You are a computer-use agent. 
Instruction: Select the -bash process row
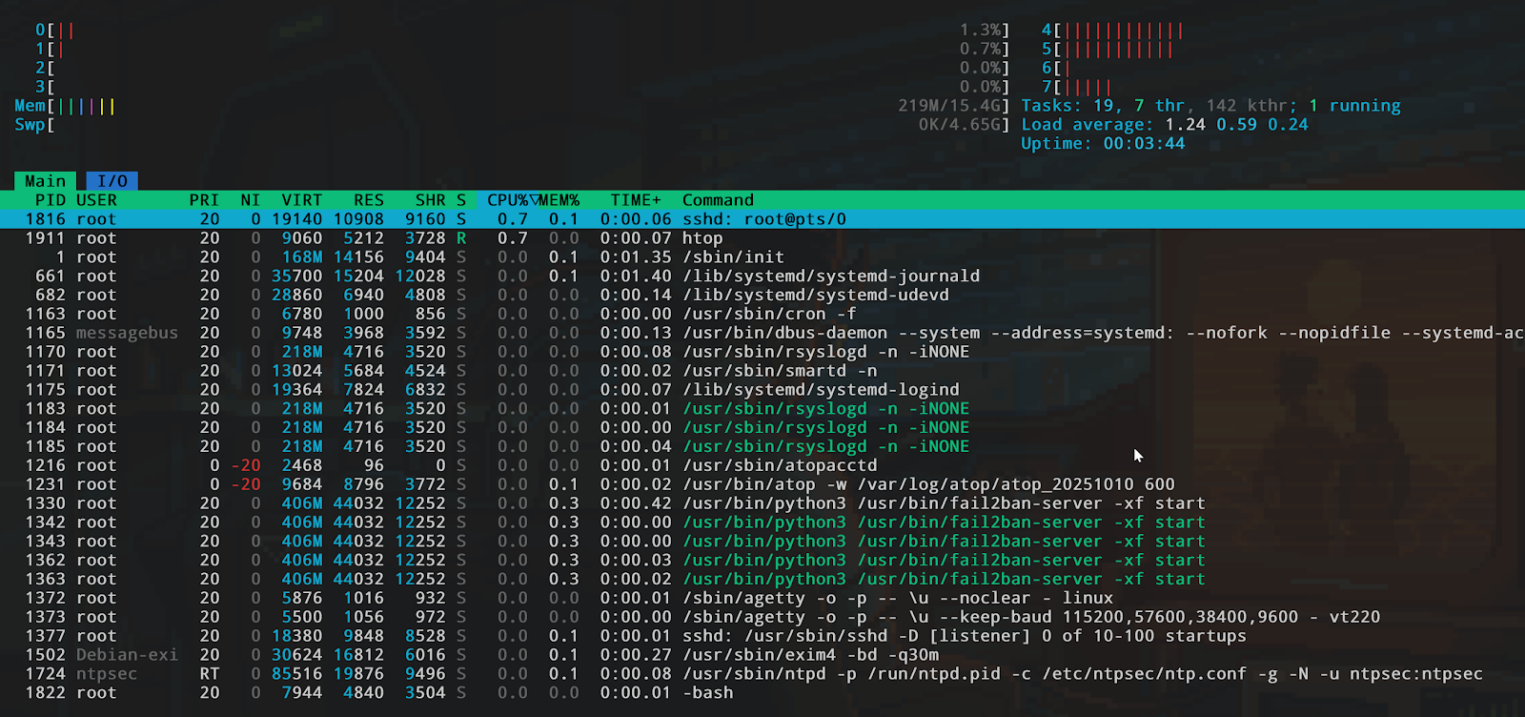pyautogui.click(x=707, y=693)
